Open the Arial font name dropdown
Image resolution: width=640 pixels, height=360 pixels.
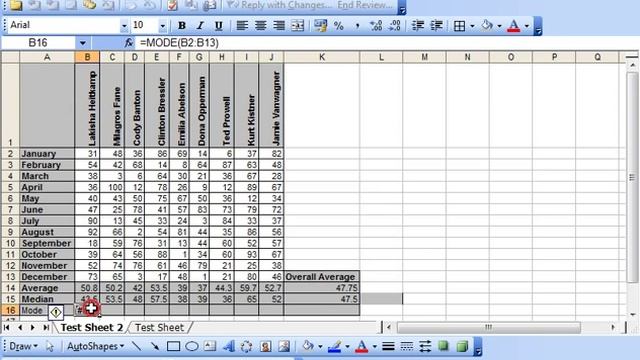tap(124, 26)
